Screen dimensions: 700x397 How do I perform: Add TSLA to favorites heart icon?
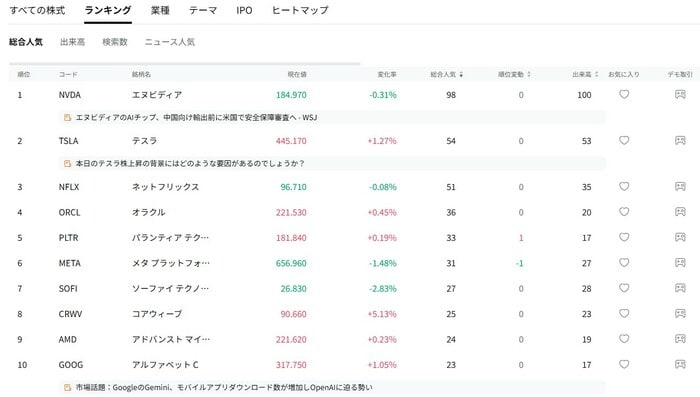[x=624, y=140]
